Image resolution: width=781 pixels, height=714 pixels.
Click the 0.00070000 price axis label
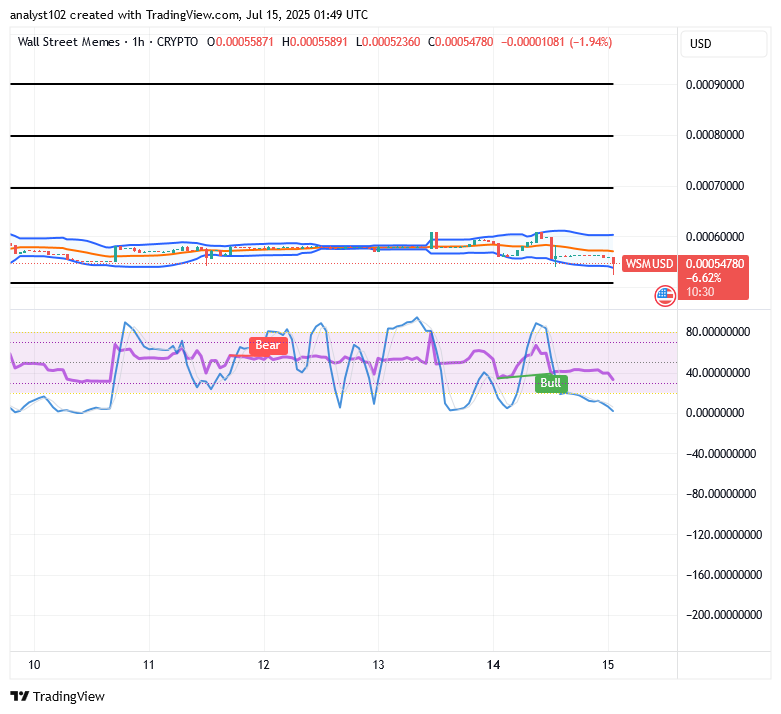(x=715, y=186)
